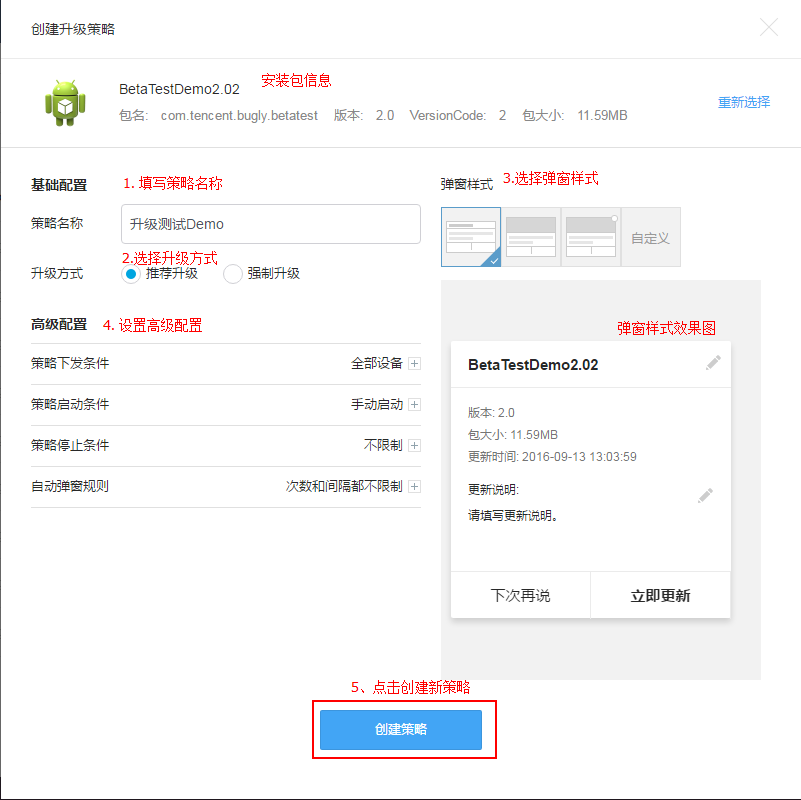Click the Android robot package icon

point(66,102)
